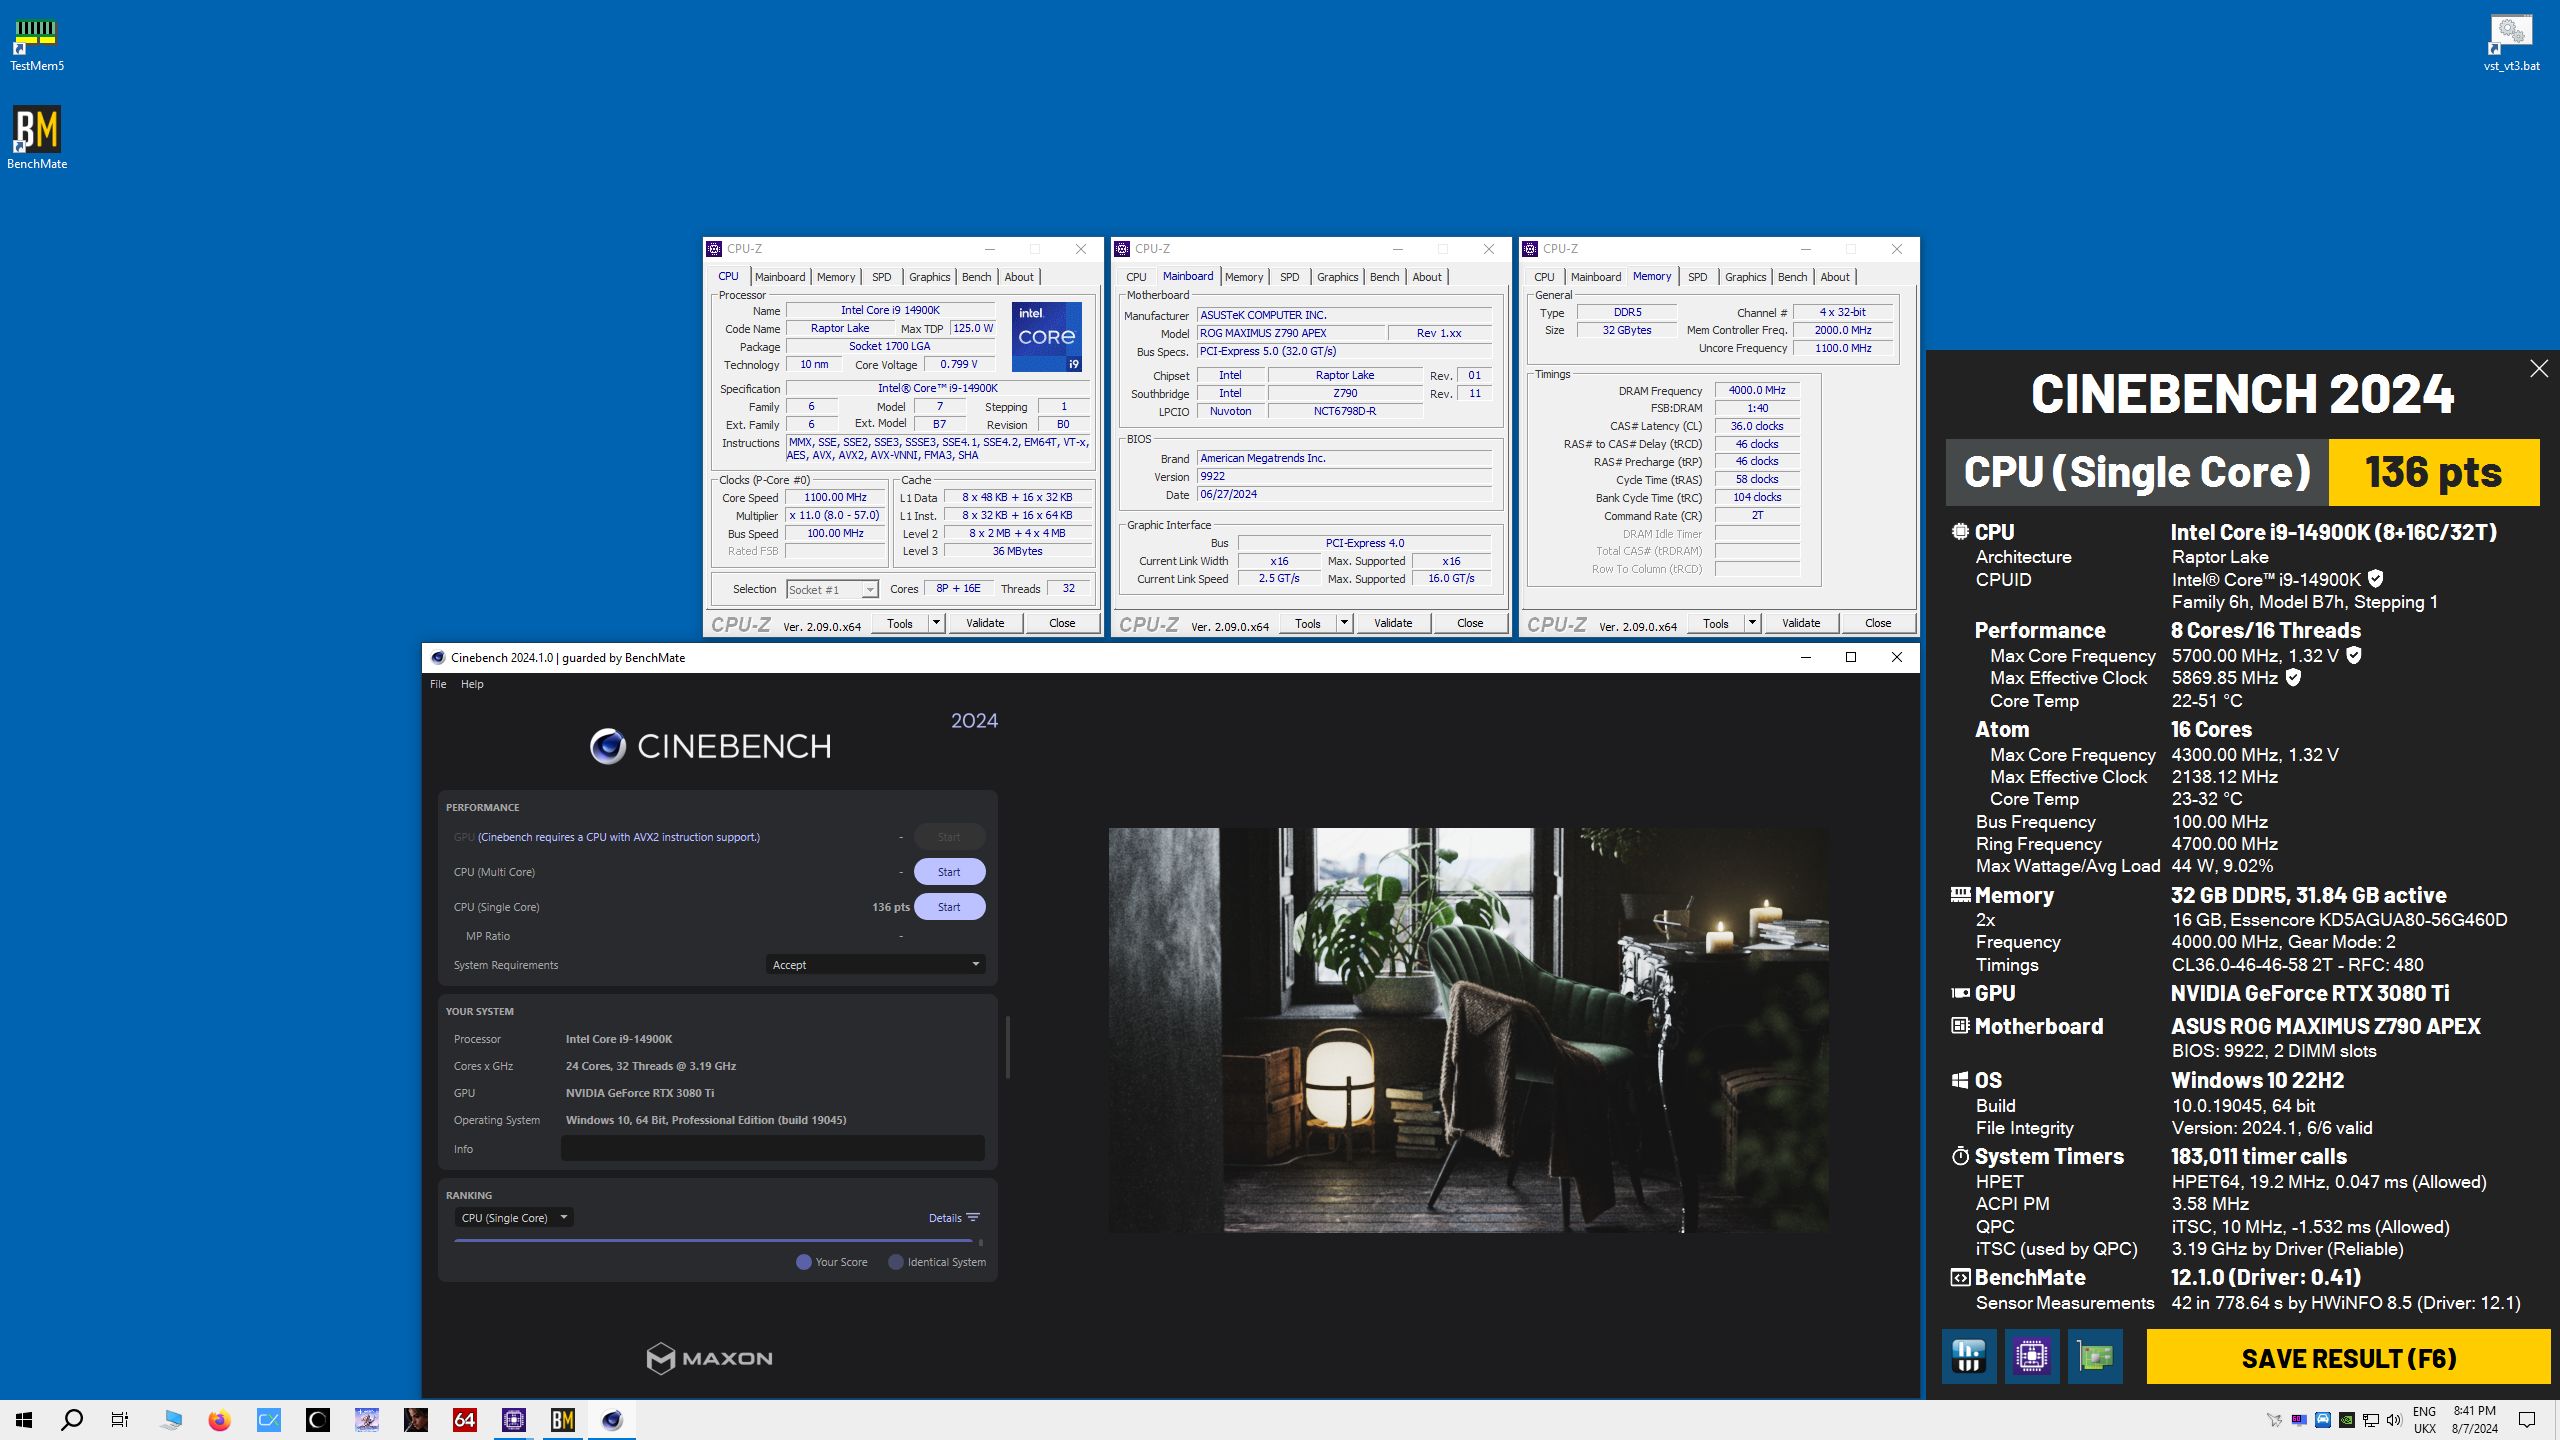
Task: Open network status tray icon
Action: click(x=2370, y=1420)
